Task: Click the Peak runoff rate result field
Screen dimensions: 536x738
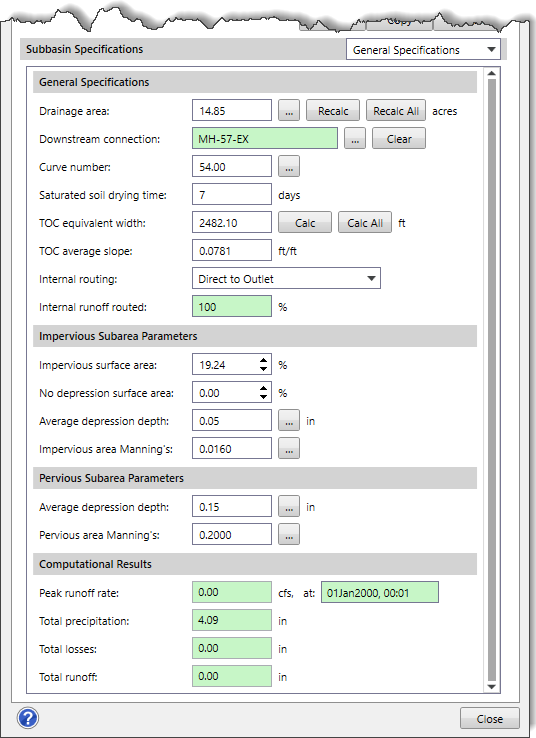Action: 232,592
